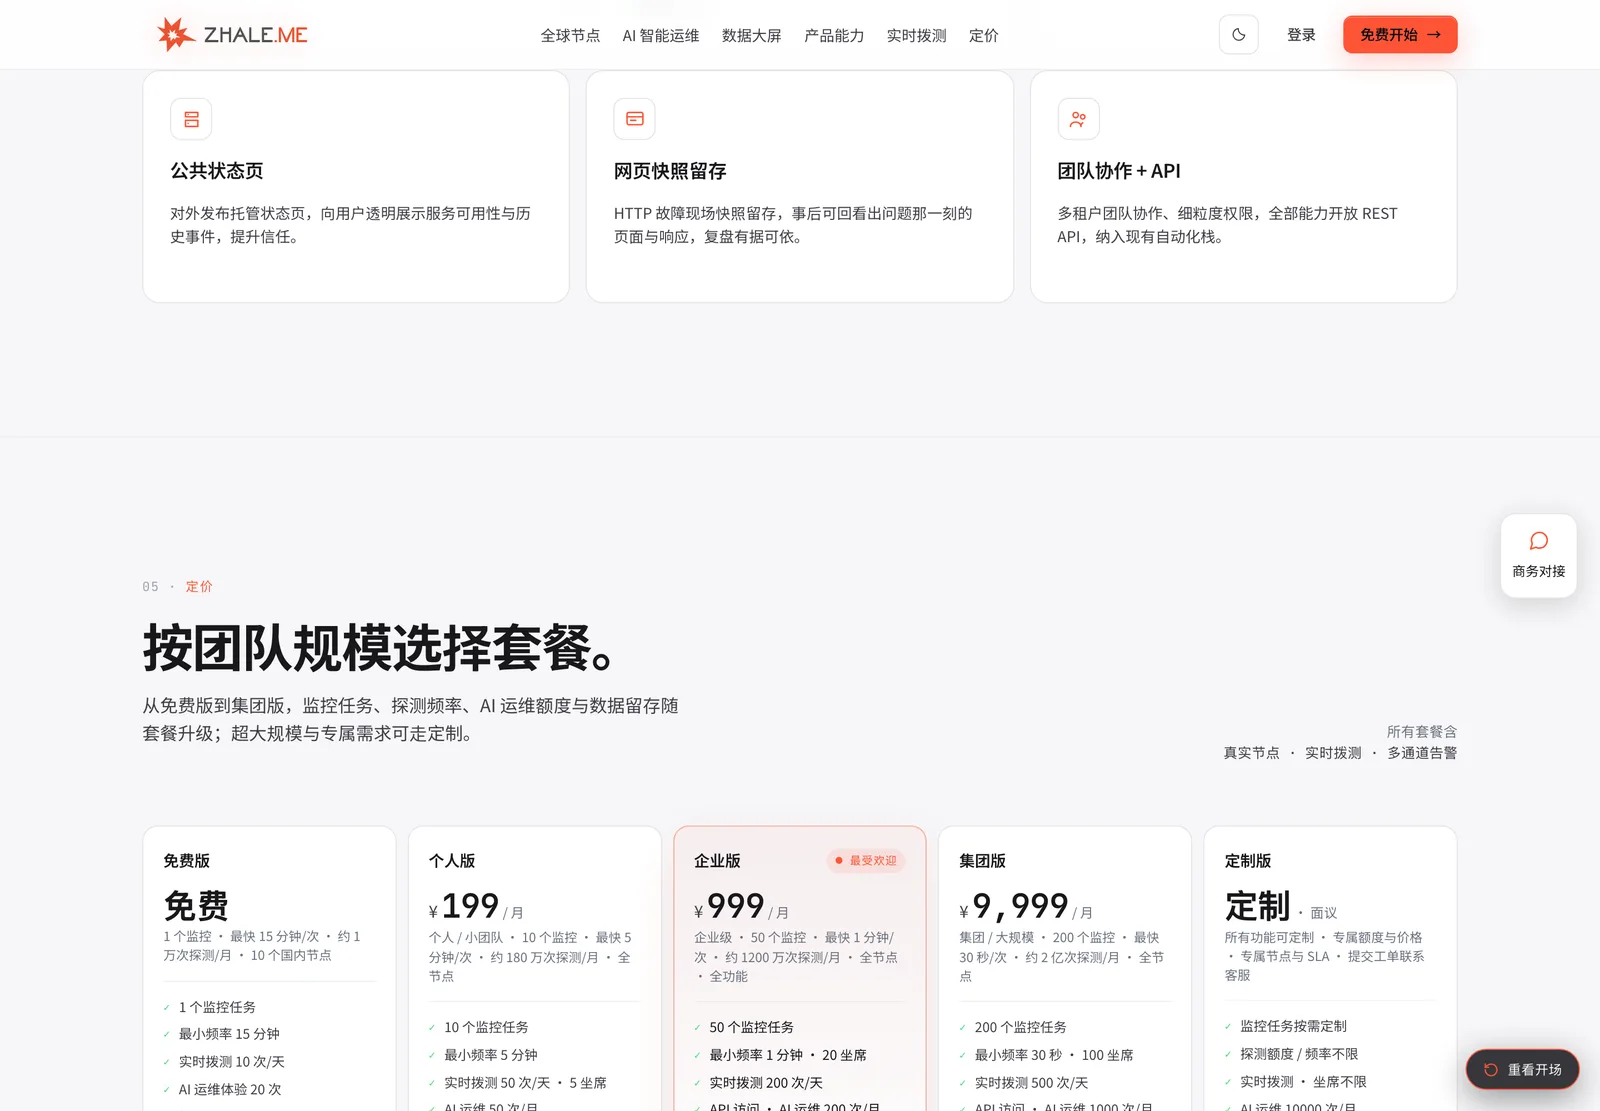Click the 最小频率 15 分钟 feature
The image size is (1600, 1111).
coord(229,1034)
